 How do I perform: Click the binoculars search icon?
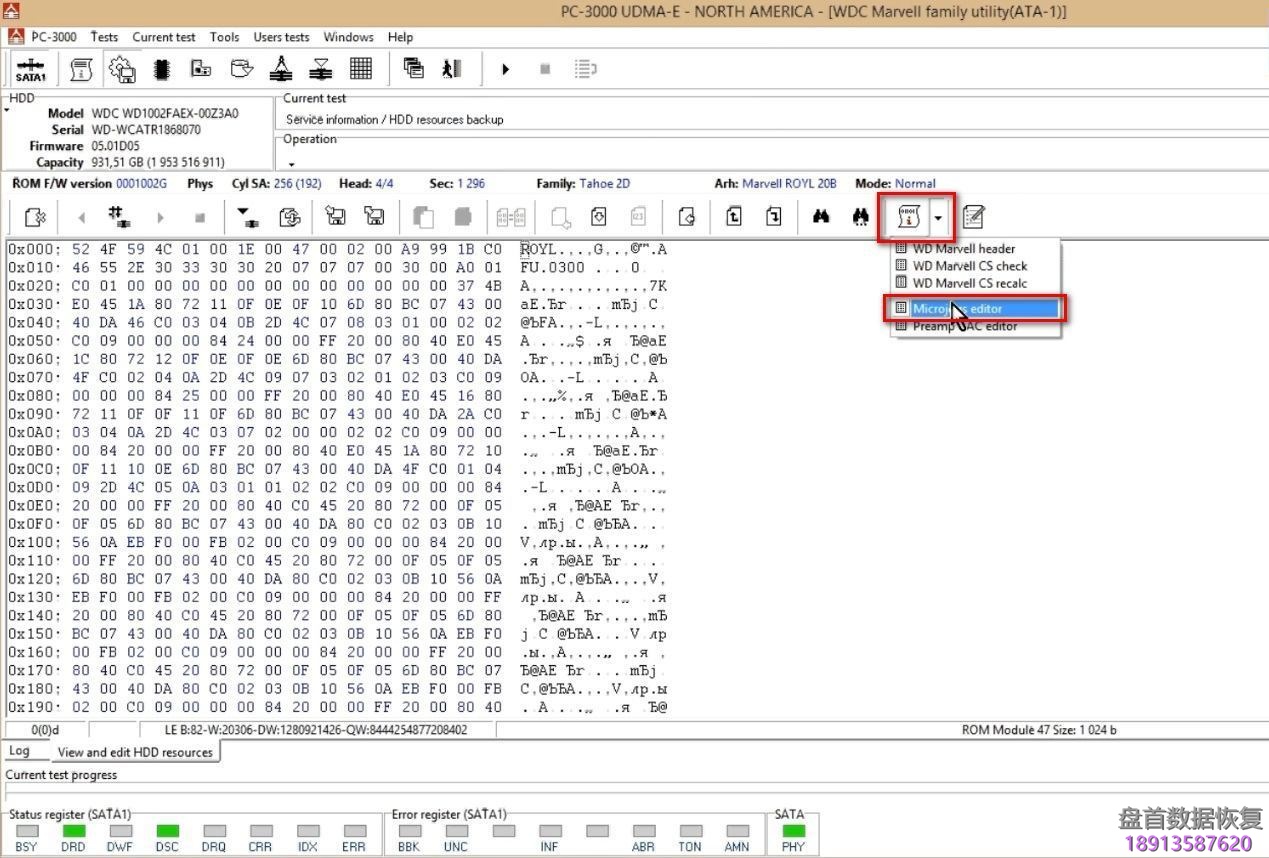point(821,217)
